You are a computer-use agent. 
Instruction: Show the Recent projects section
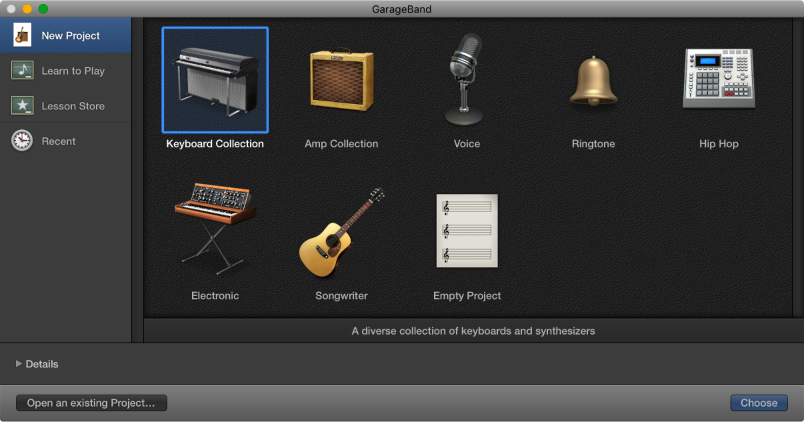click(65, 141)
